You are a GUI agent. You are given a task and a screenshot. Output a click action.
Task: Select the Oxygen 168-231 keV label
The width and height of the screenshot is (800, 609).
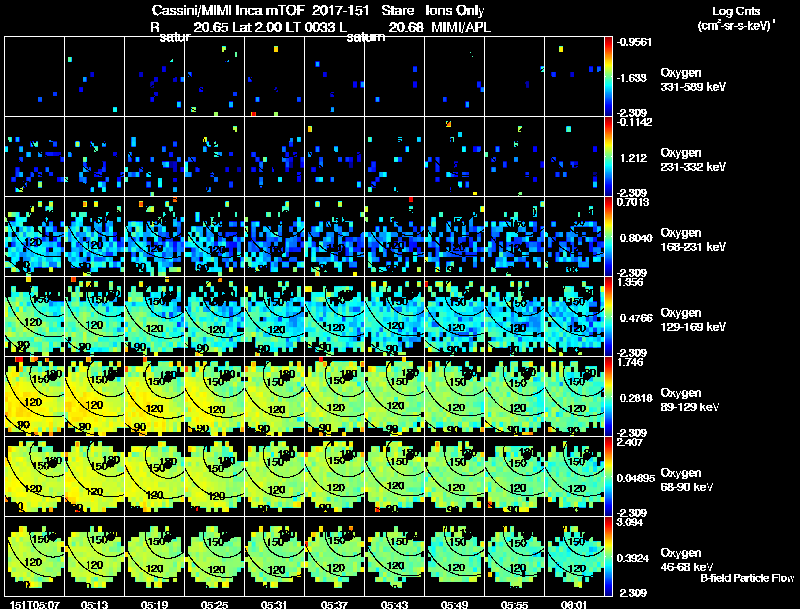(x=693, y=240)
